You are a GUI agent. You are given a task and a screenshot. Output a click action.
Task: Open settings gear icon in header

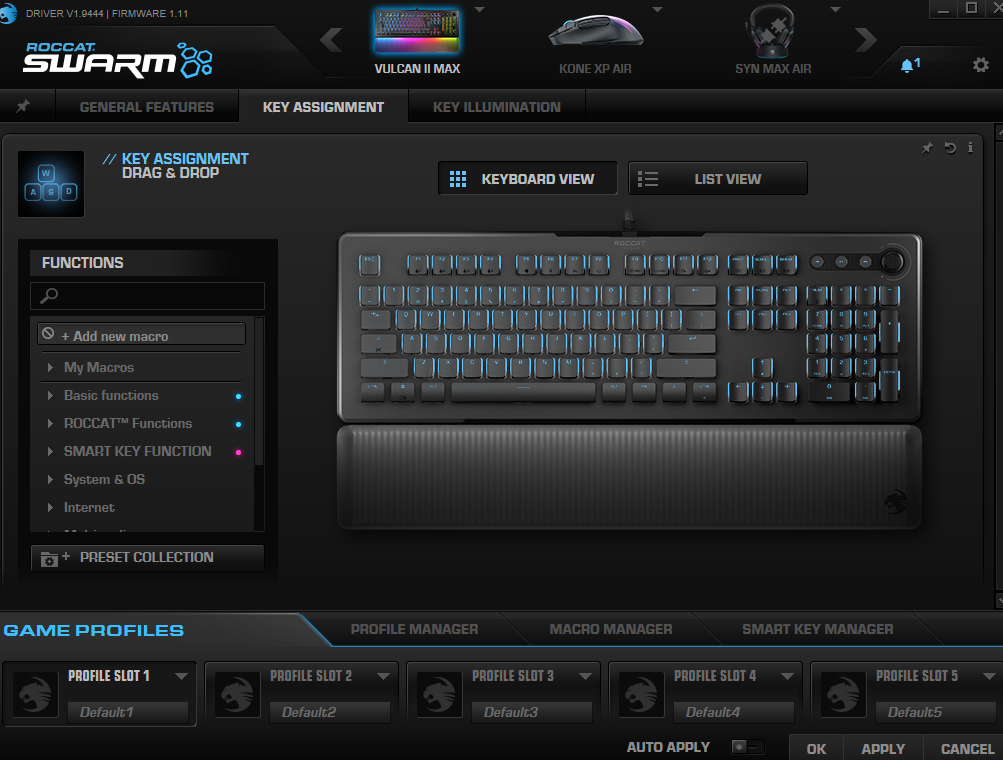coord(980,65)
